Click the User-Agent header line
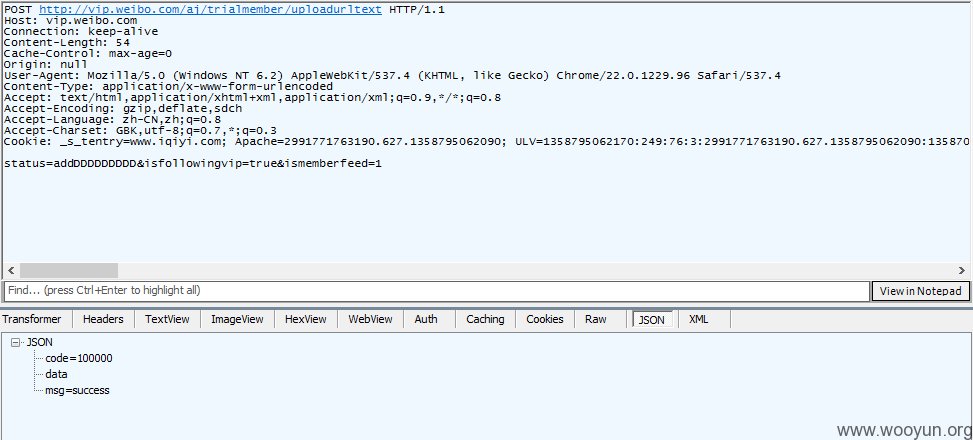Screen dimensions: 973x440 pyautogui.click(x=392, y=76)
